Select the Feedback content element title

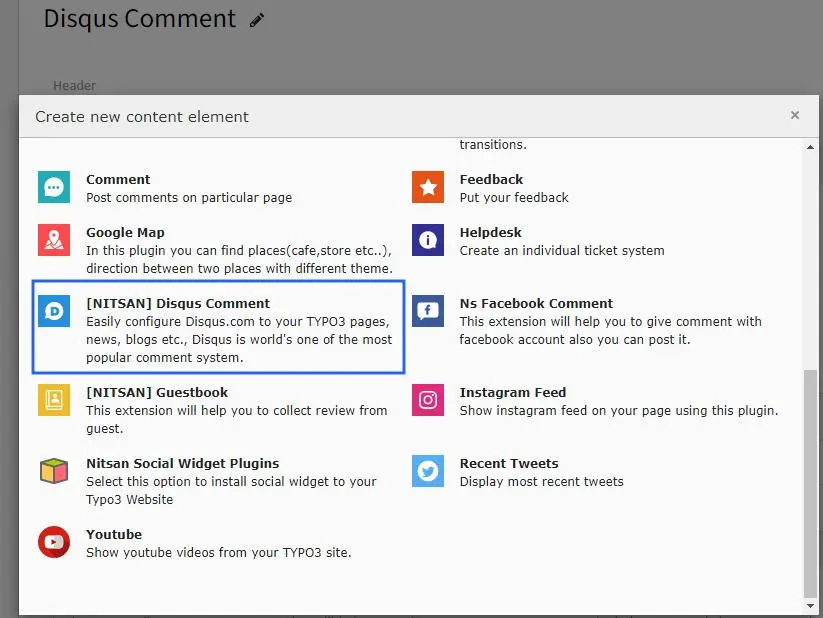pos(491,180)
